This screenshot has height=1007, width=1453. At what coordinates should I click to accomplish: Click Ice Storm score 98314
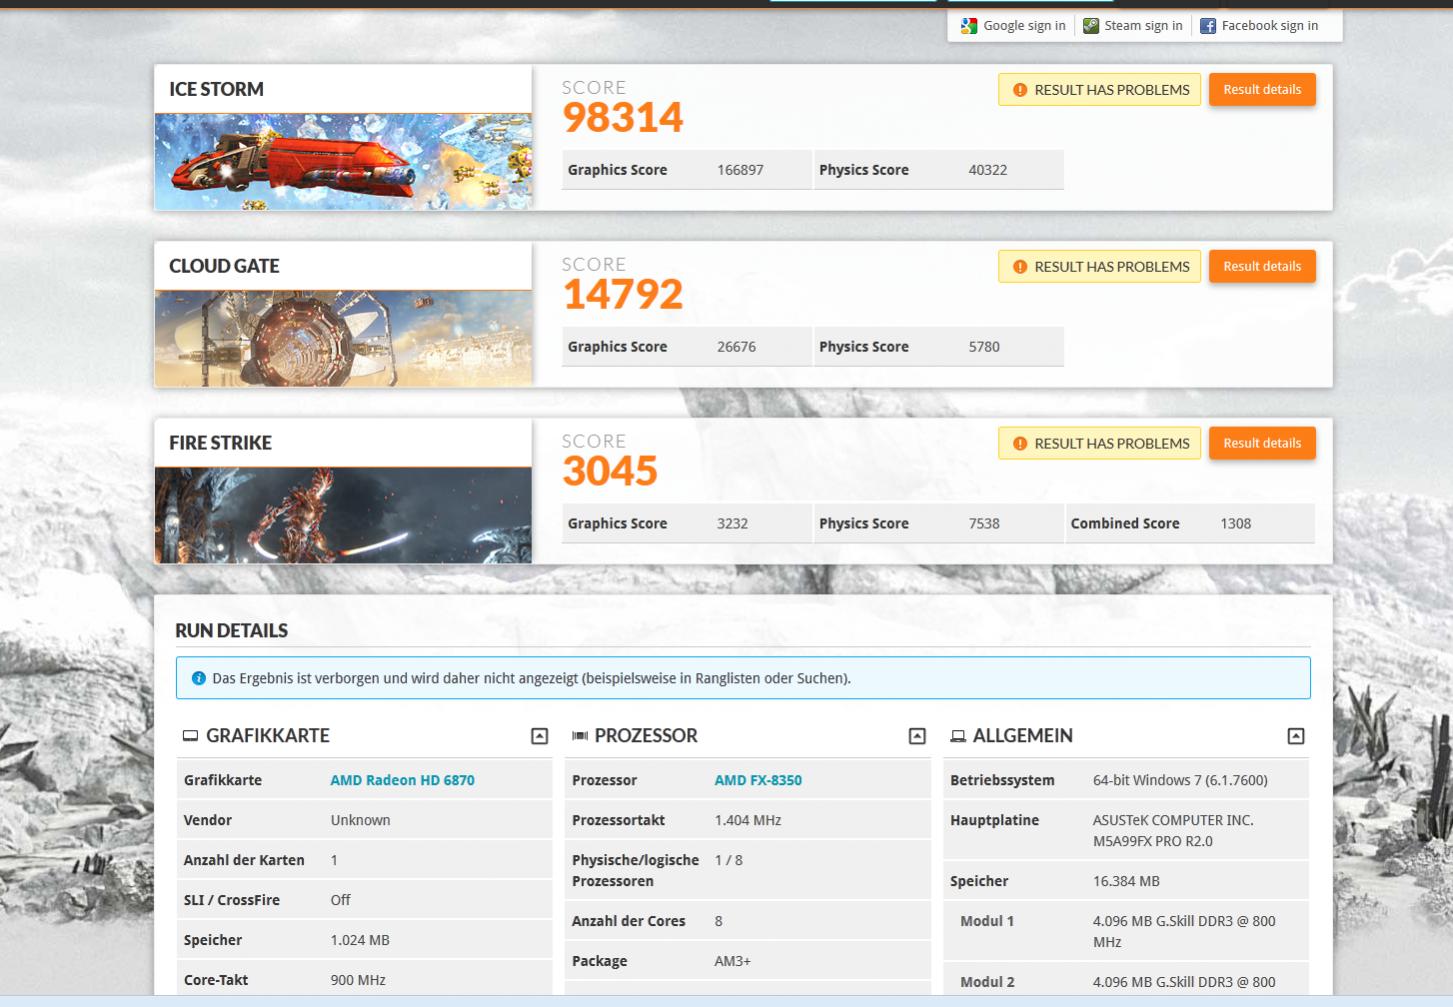pos(623,117)
